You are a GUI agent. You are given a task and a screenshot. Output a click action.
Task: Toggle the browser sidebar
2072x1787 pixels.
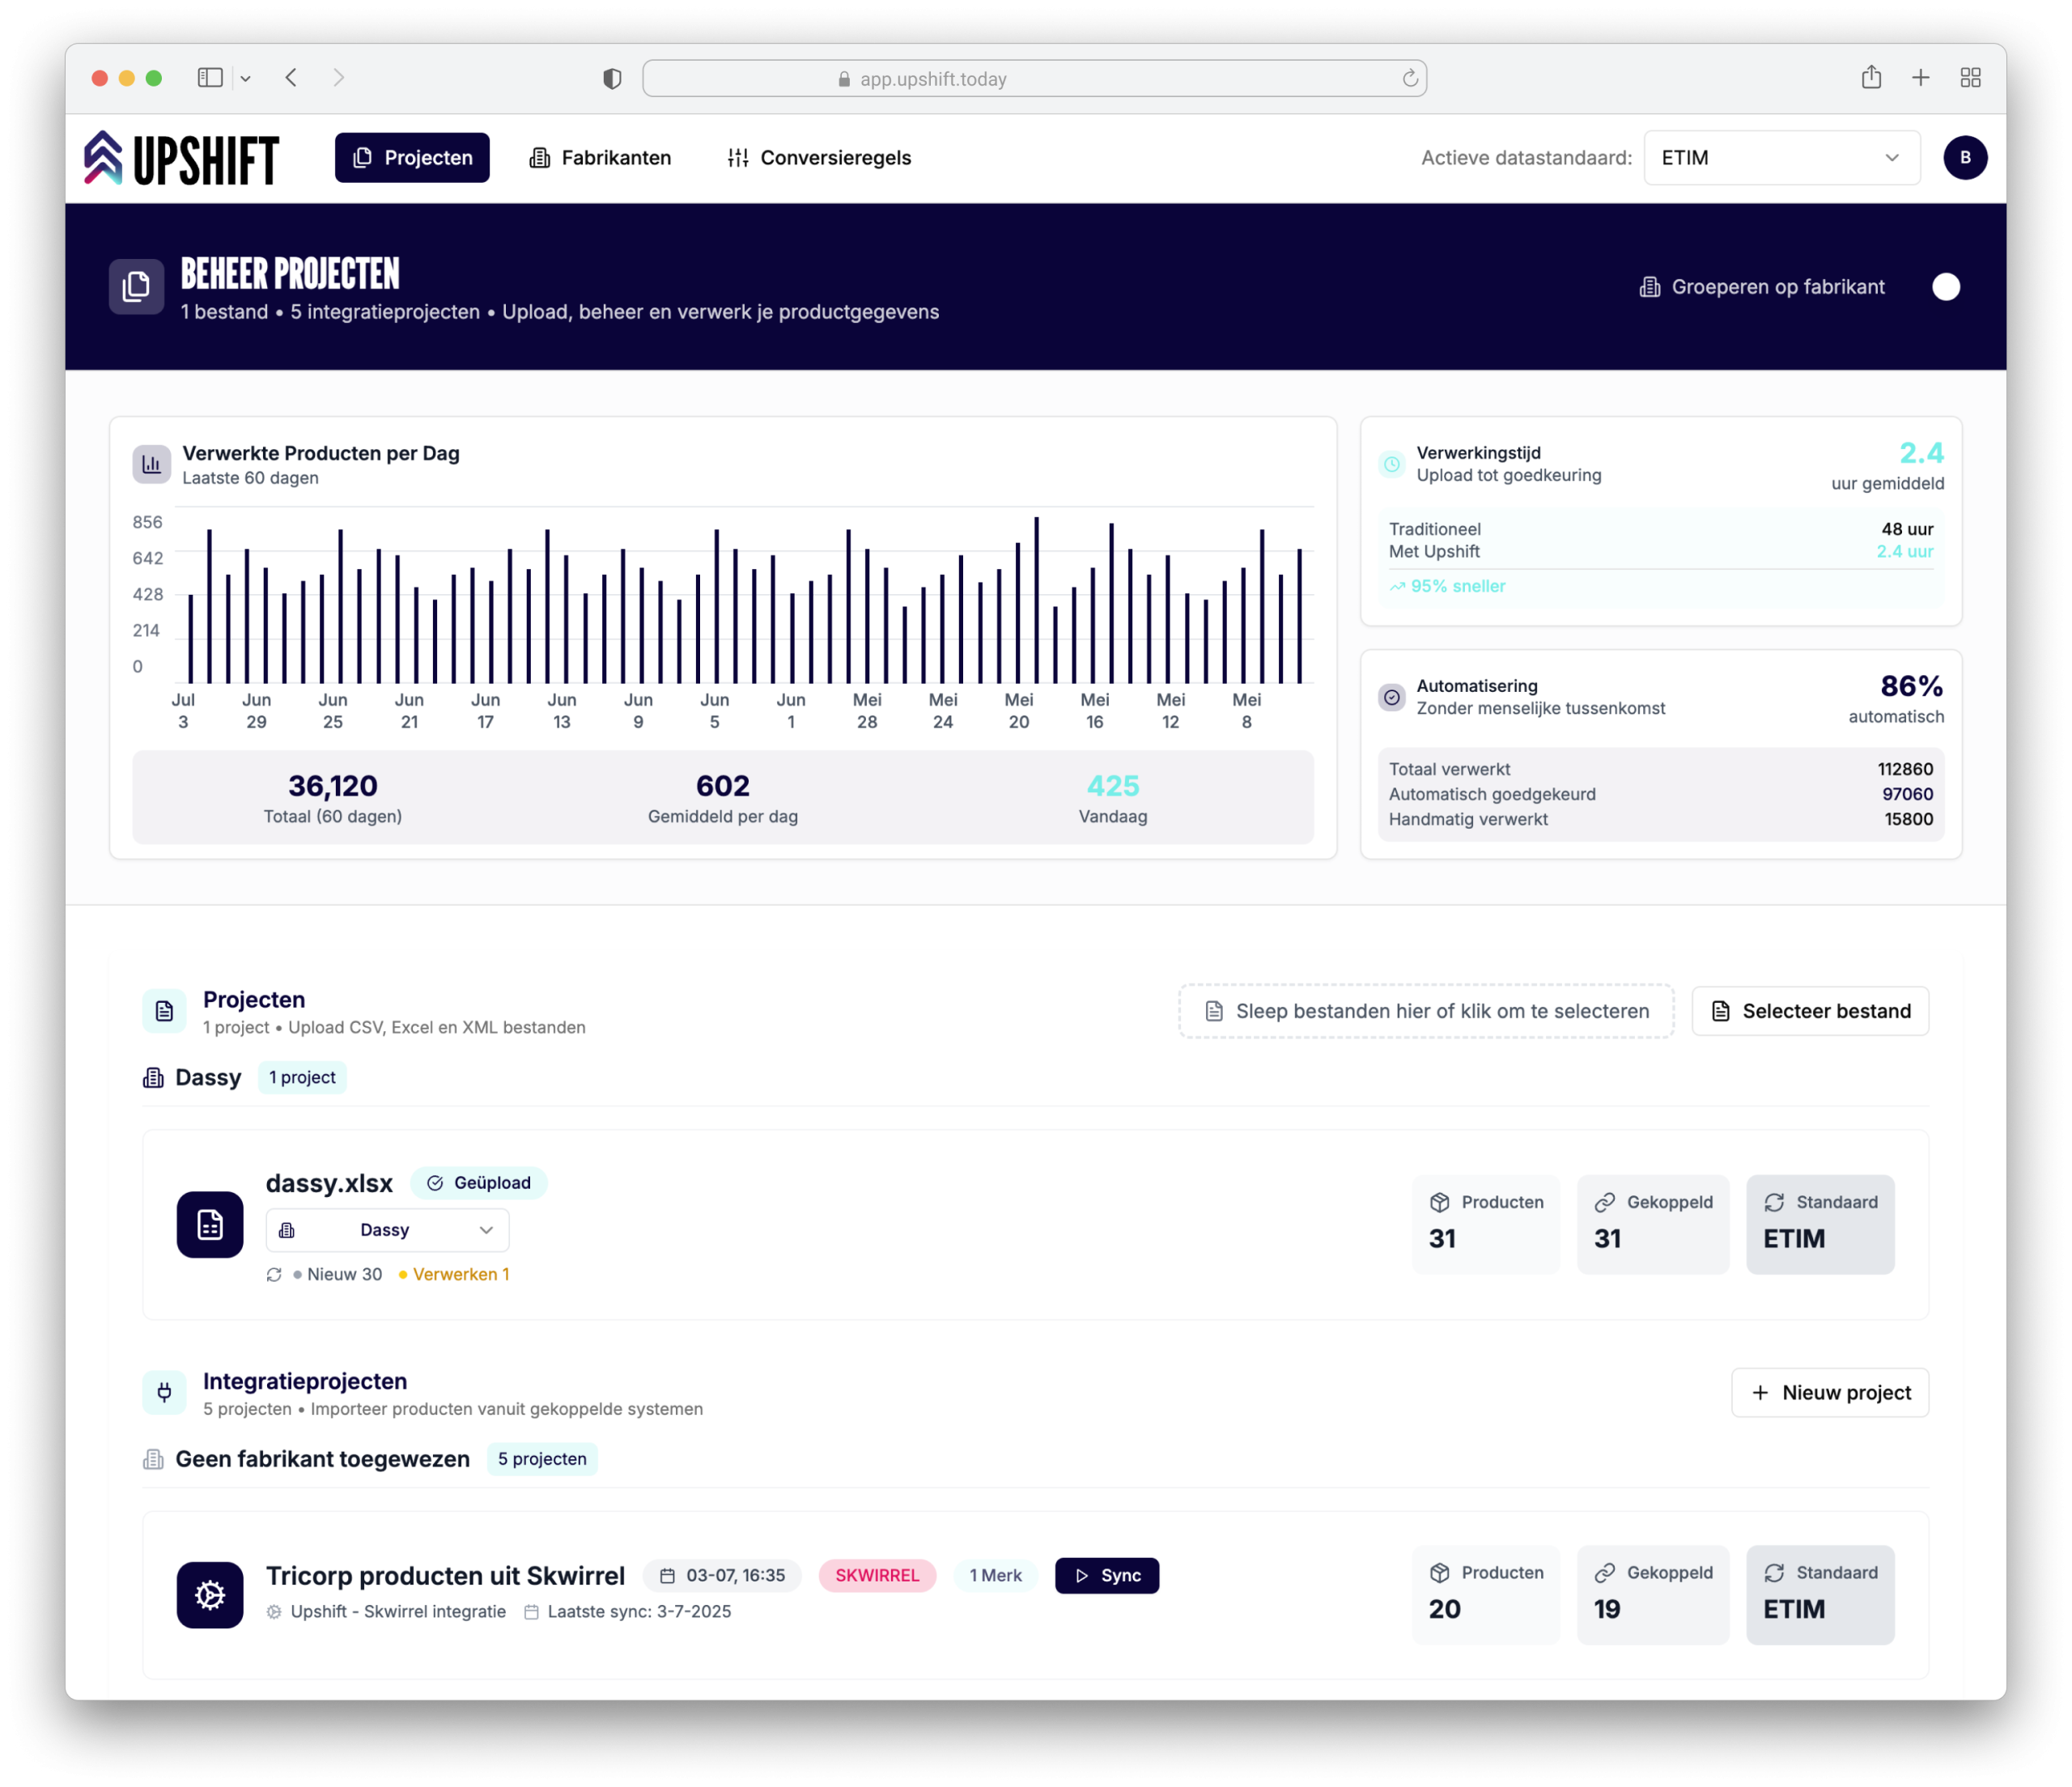[x=210, y=78]
